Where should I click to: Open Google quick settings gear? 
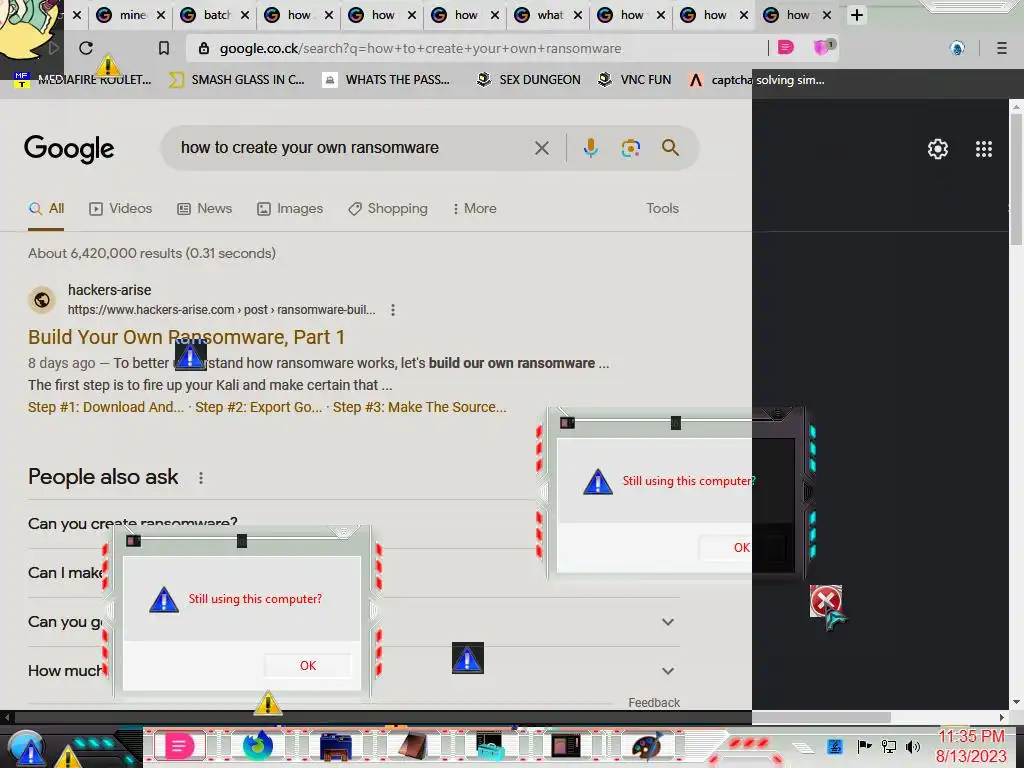point(938,149)
